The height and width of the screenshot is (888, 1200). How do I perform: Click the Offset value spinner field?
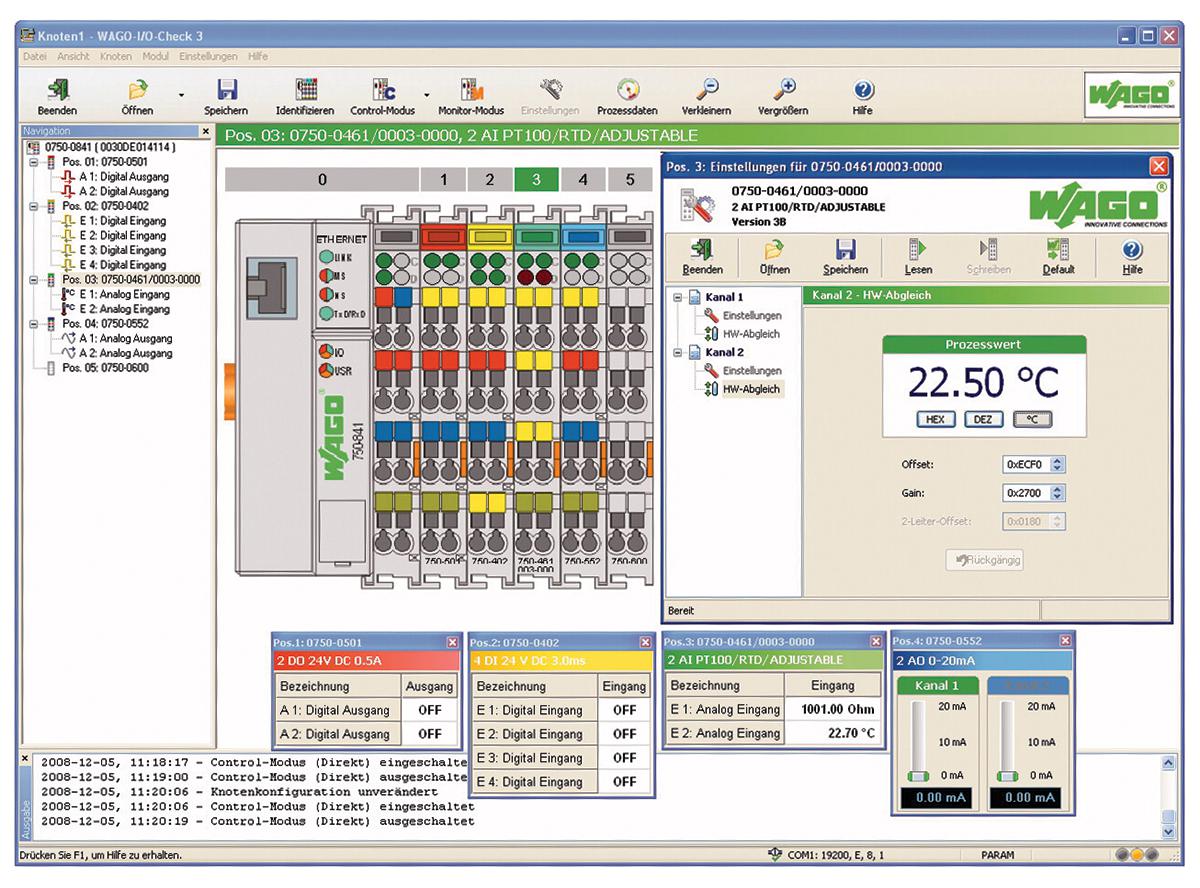point(1025,465)
